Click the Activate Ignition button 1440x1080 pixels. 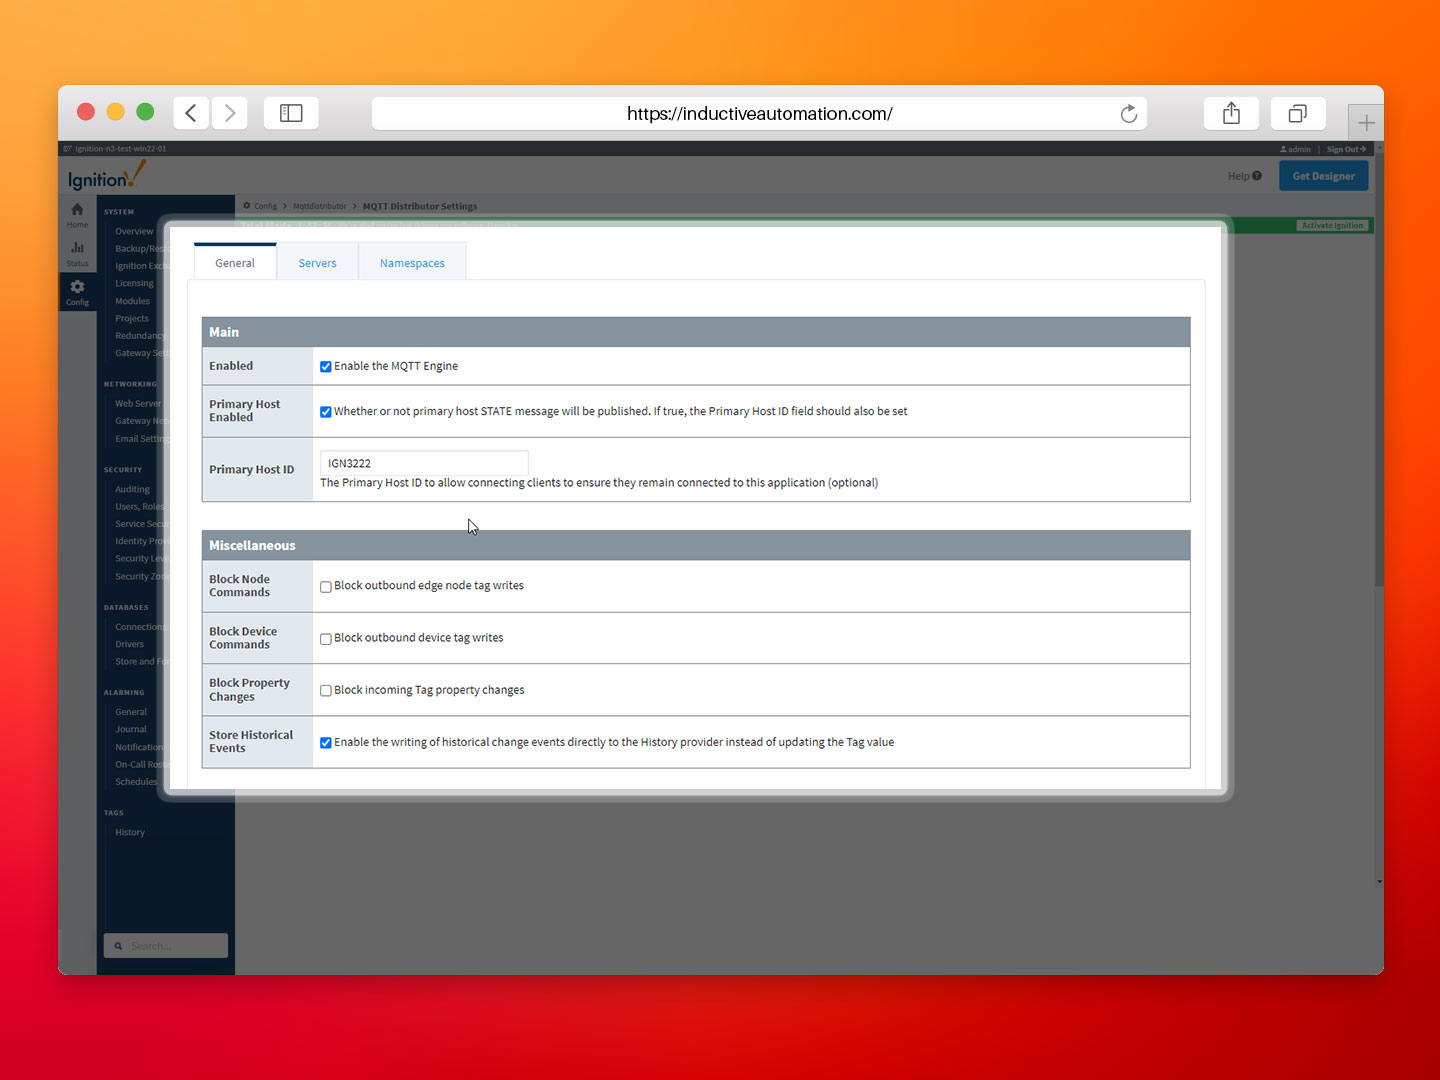[x=1332, y=225]
